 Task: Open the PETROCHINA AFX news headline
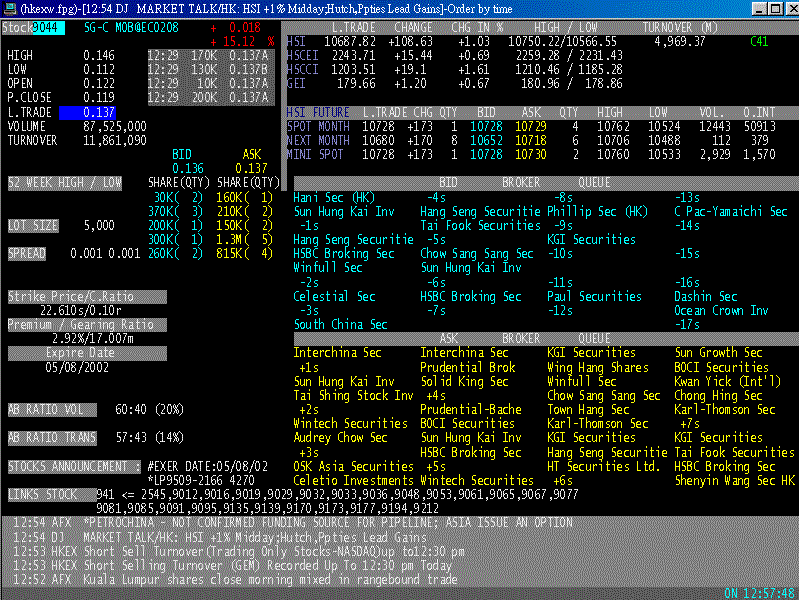click(x=293, y=523)
